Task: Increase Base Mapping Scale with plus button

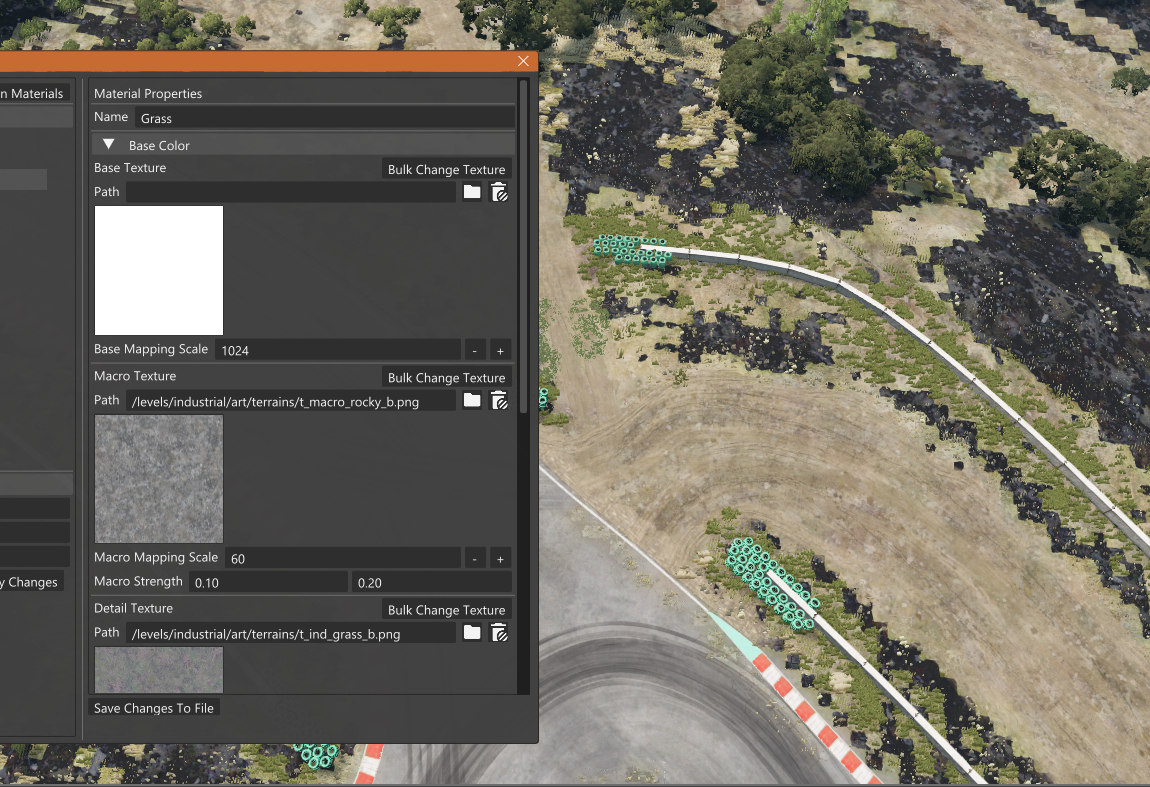Action: point(500,351)
